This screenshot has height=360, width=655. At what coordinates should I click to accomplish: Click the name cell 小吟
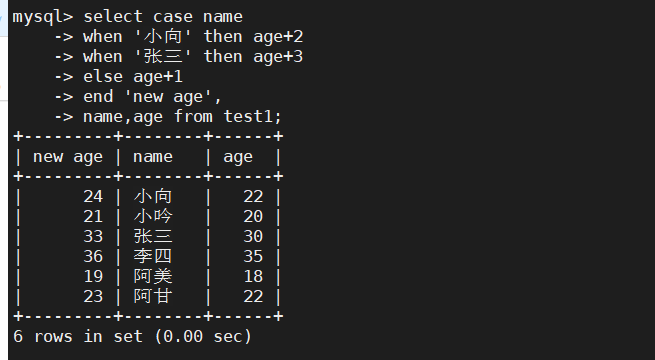pyautogui.click(x=153, y=216)
